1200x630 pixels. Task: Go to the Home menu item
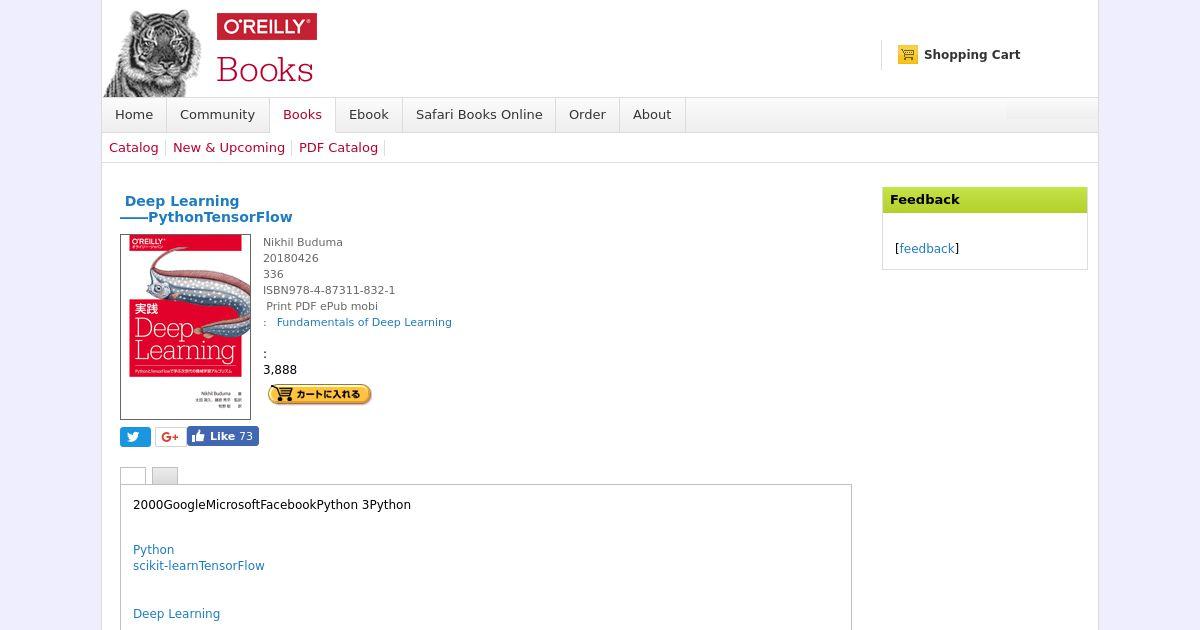pos(134,115)
